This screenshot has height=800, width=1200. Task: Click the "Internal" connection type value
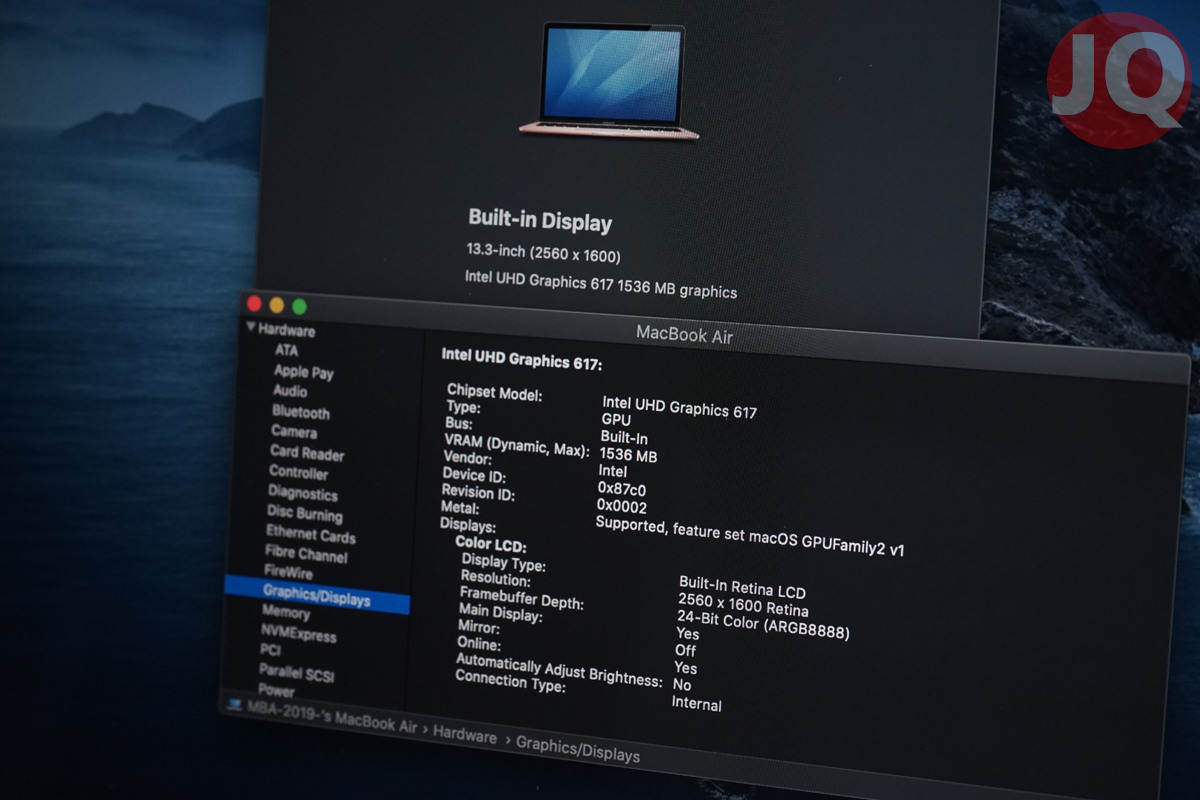coord(697,704)
